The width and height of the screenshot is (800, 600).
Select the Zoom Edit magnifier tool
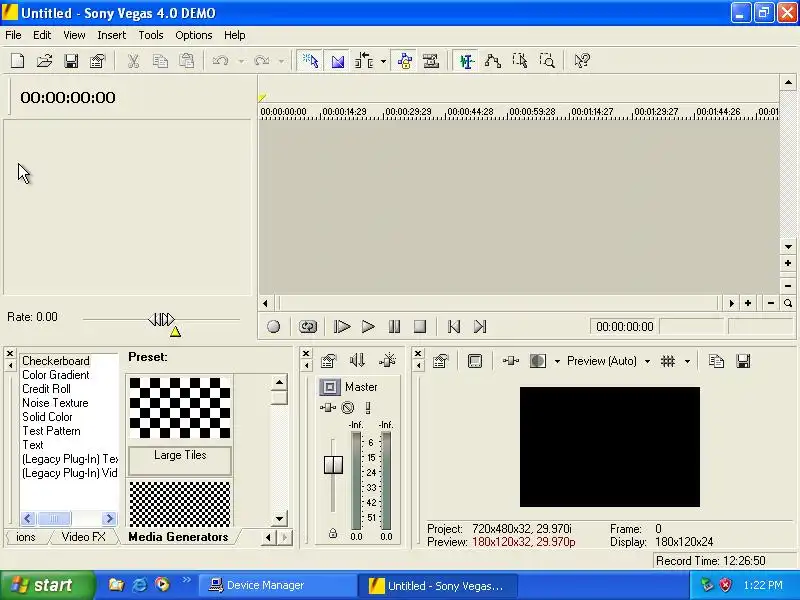tap(547, 61)
